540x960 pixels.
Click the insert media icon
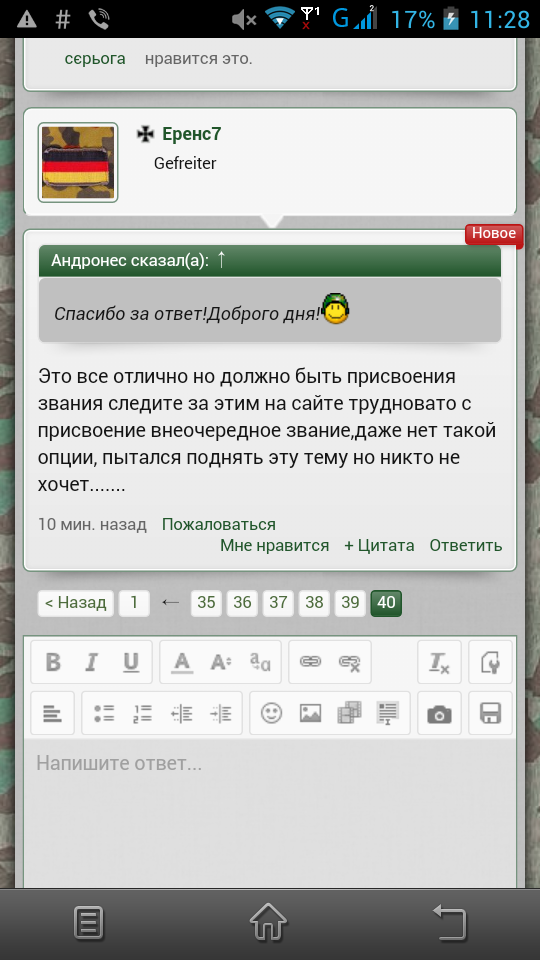(350, 713)
